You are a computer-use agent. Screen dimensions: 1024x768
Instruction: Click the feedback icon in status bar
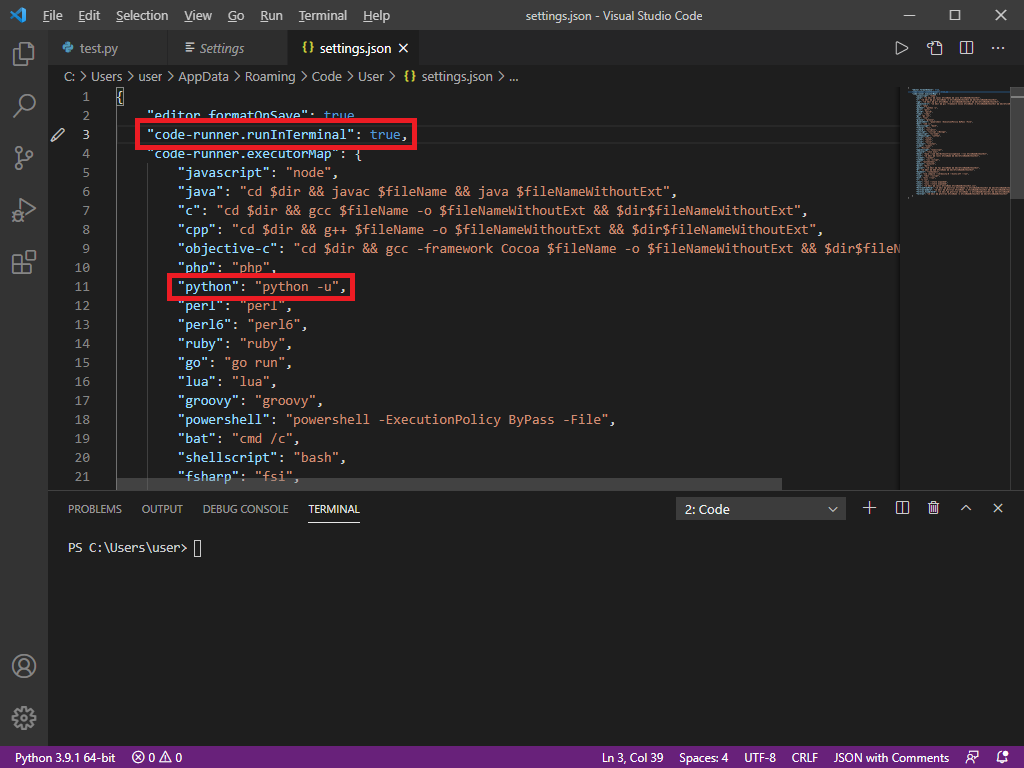(x=972, y=758)
